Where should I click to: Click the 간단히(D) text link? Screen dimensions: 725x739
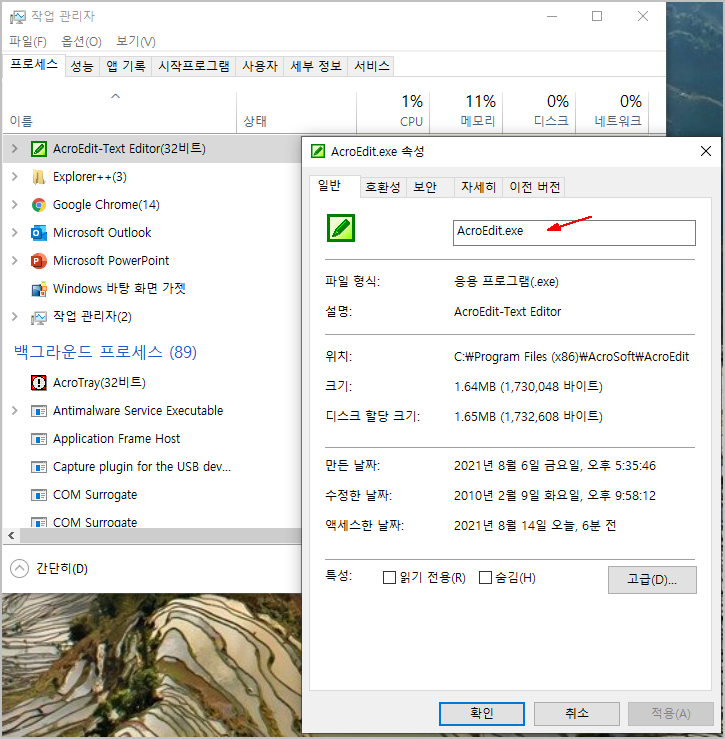(x=62, y=569)
